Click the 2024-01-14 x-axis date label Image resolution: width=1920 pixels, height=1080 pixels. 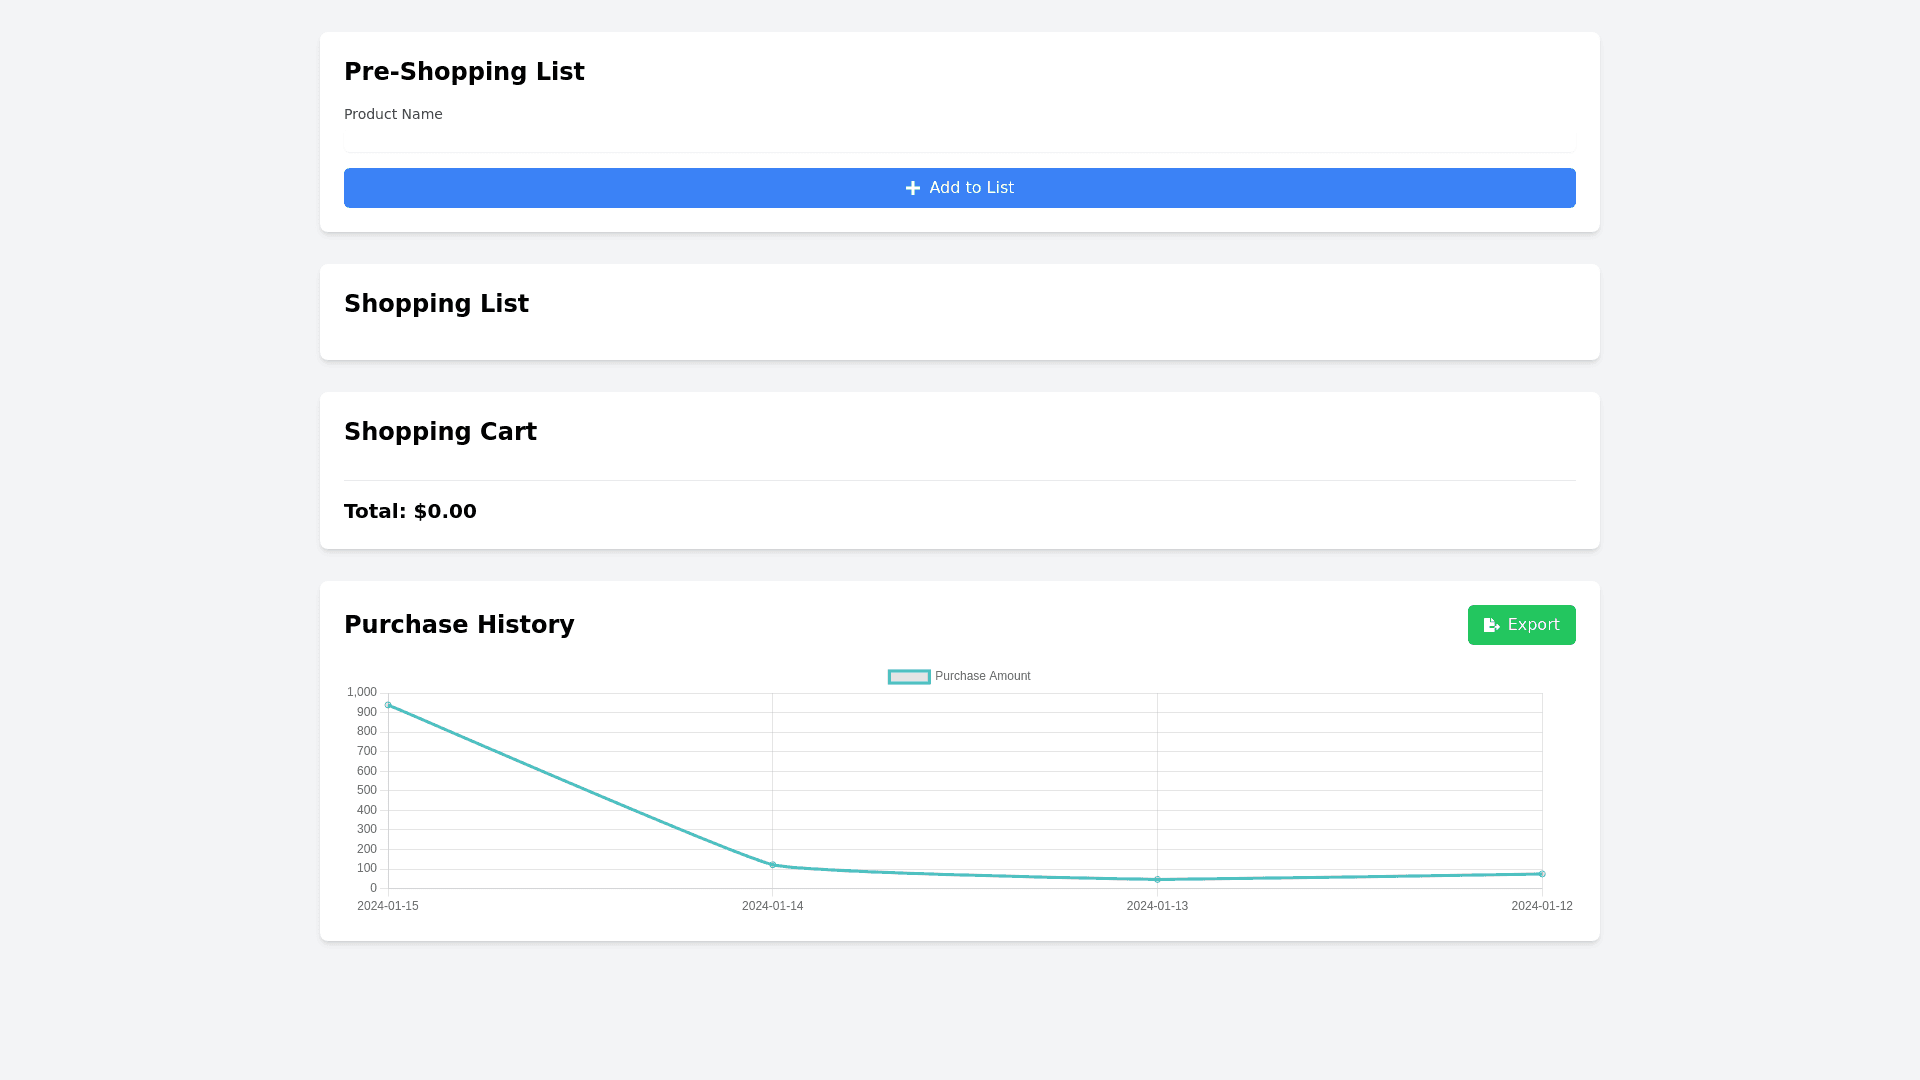coord(772,906)
